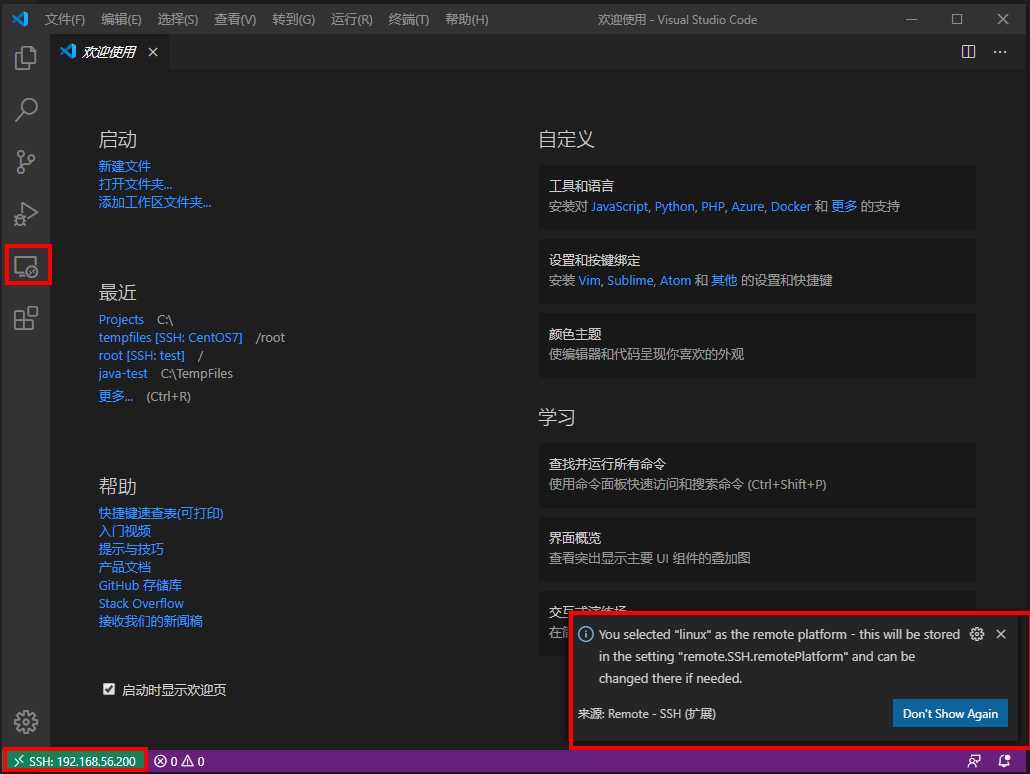Click the 新建文件 link
Image resolution: width=1030 pixels, height=774 pixels.
click(x=124, y=166)
